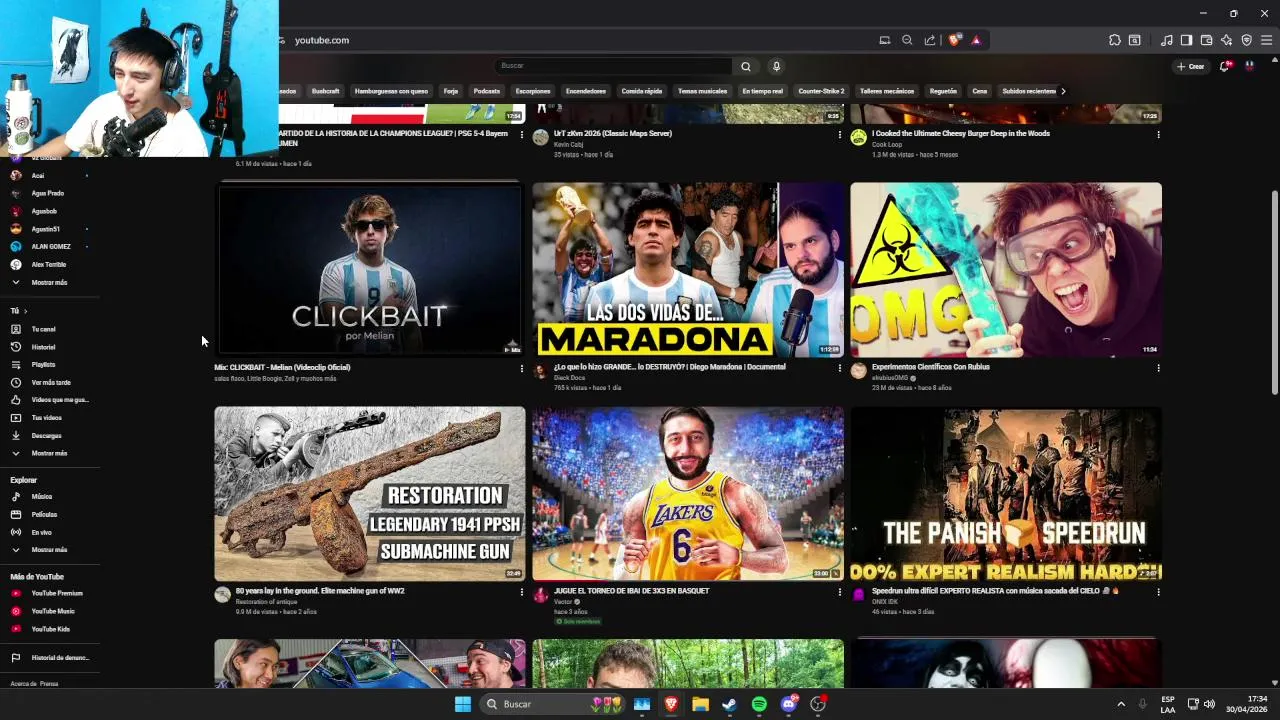Click the Crear button
Viewport: 1280px width, 720px height.
(x=1190, y=66)
